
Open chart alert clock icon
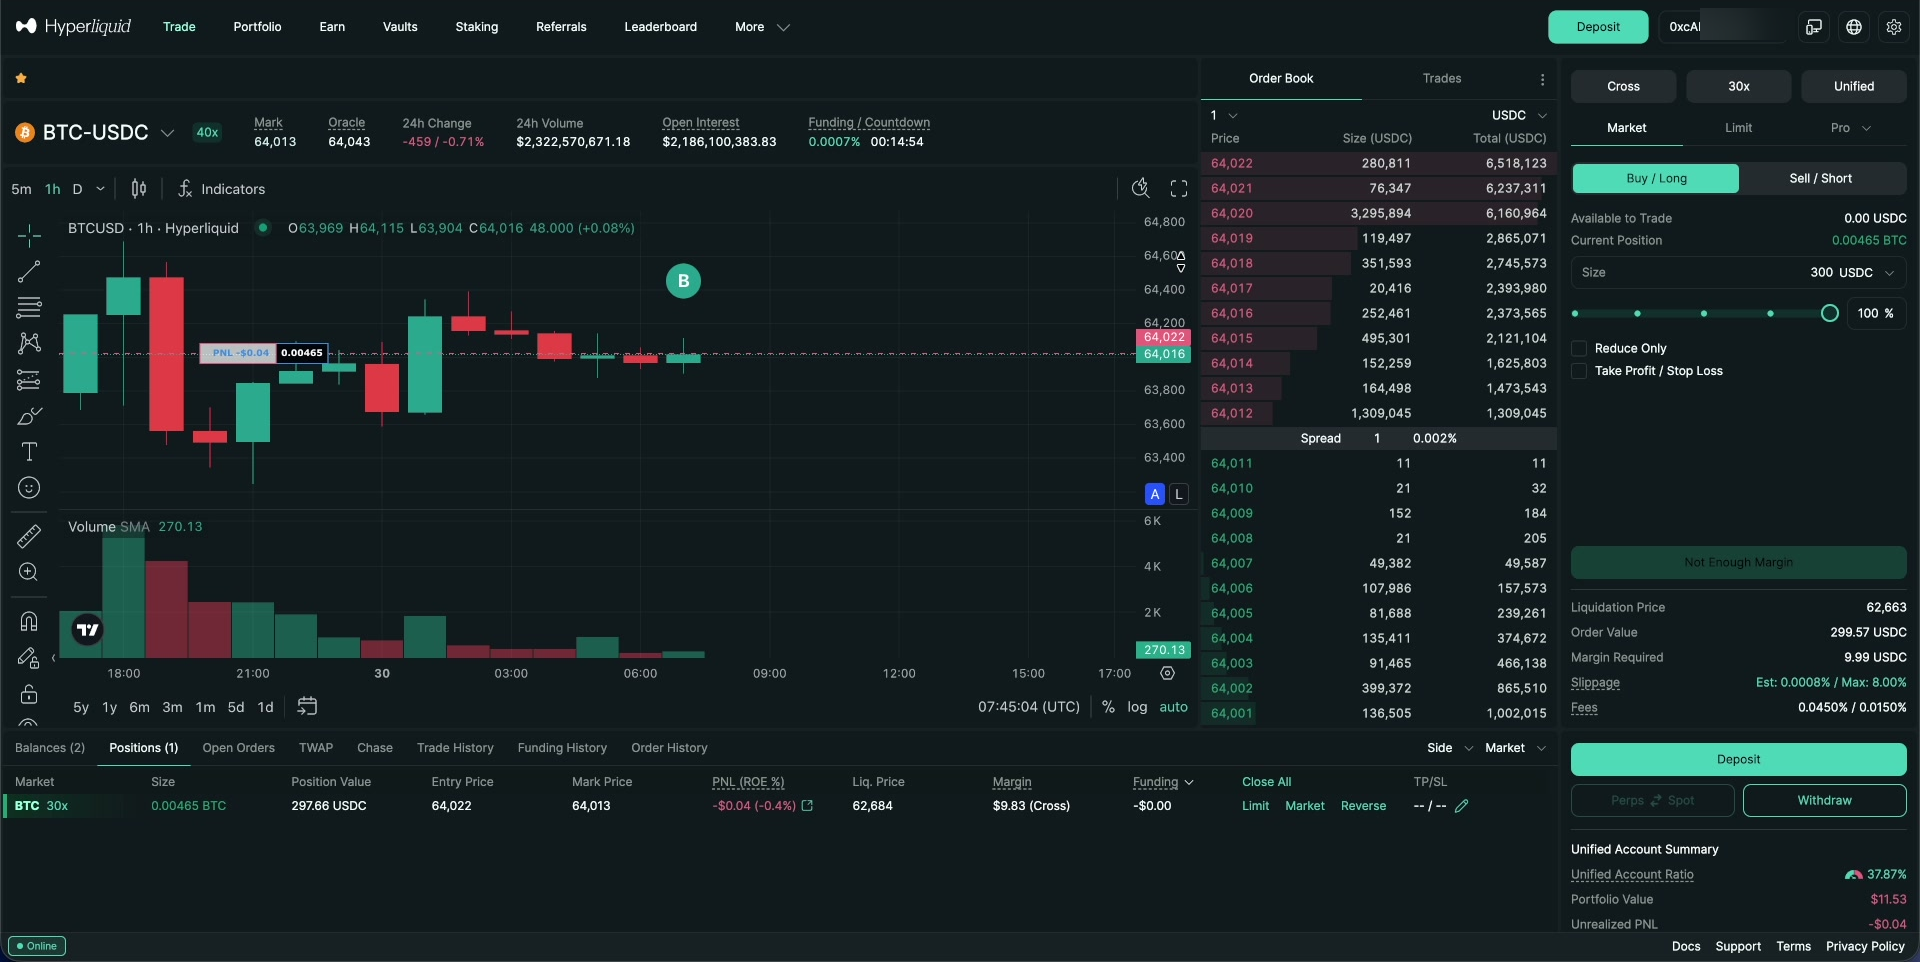click(1140, 188)
